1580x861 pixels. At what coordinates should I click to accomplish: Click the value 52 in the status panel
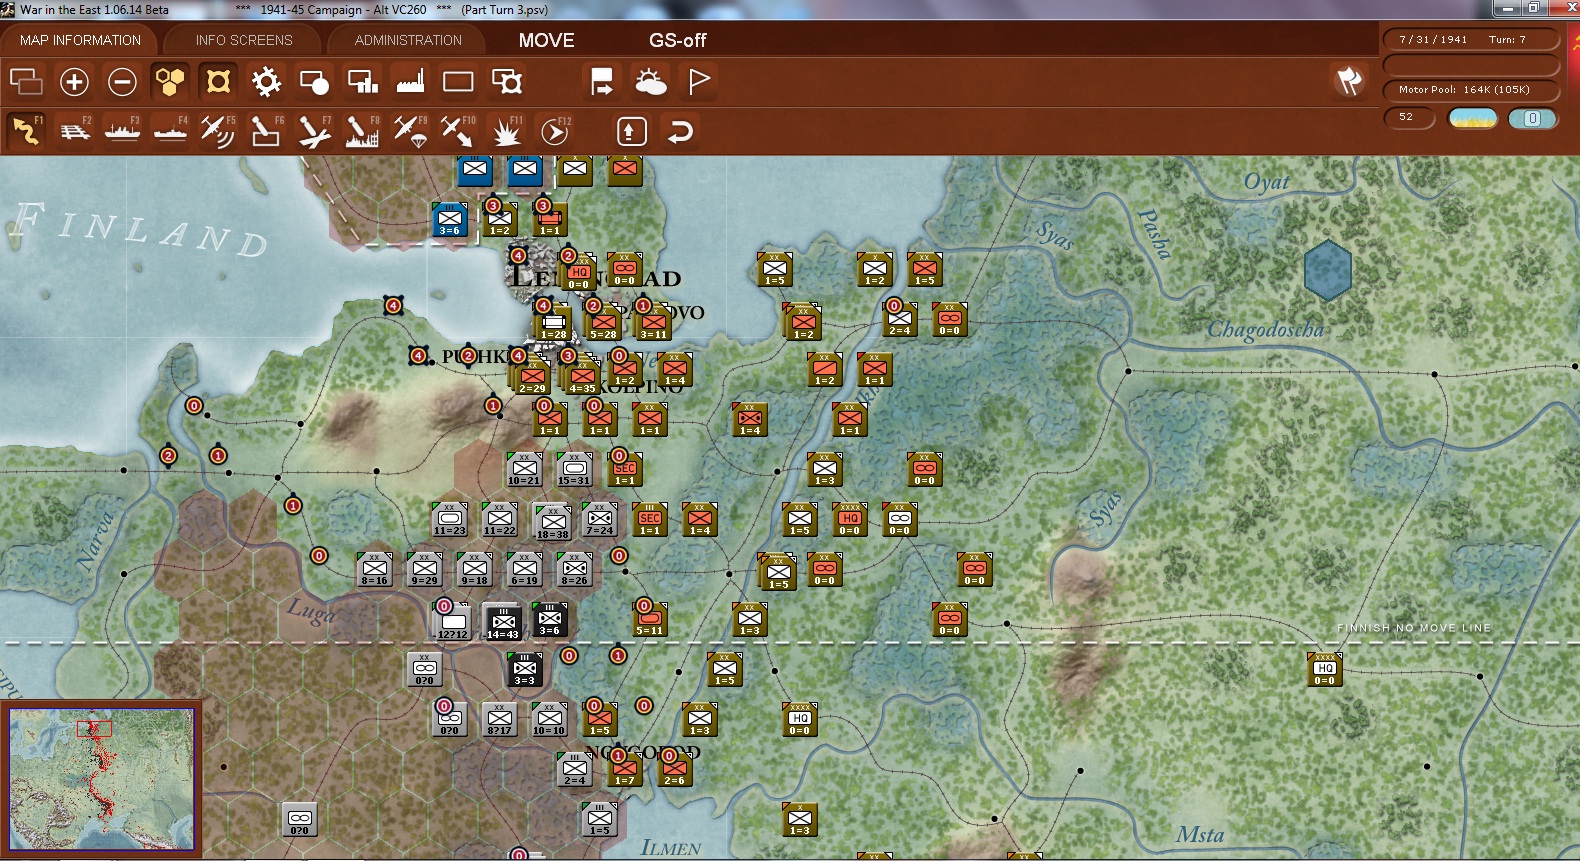pyautogui.click(x=1409, y=117)
